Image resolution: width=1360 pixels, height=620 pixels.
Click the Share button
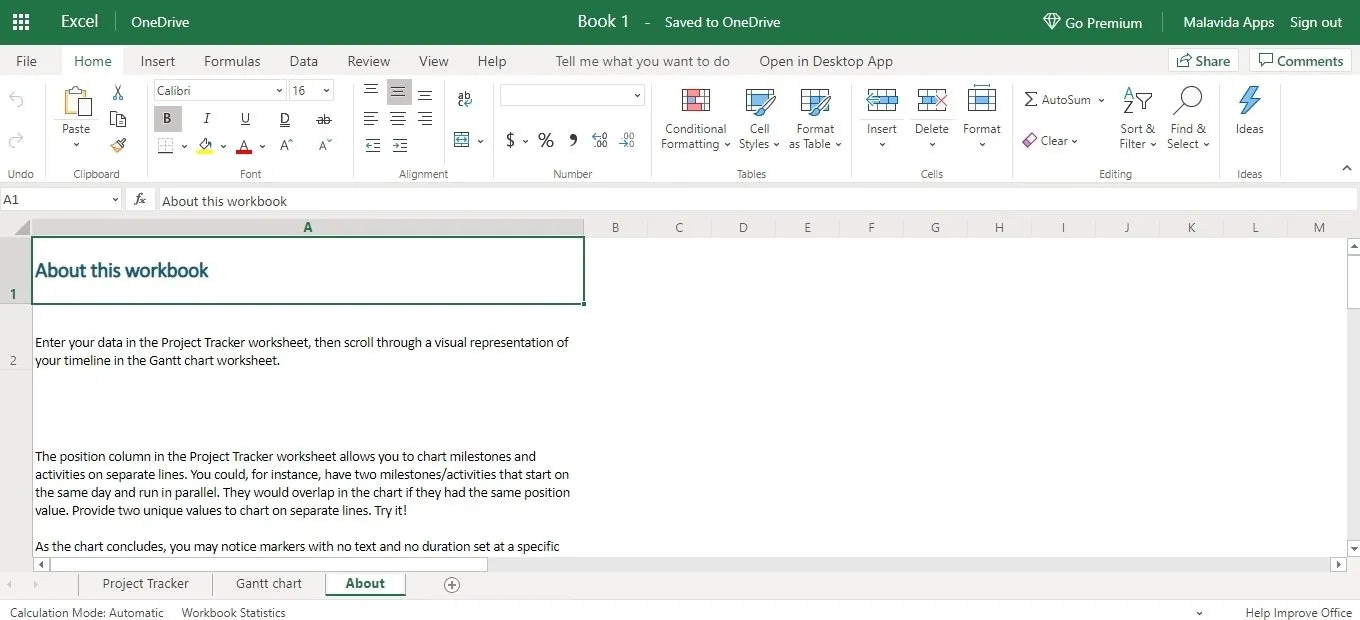(x=1203, y=61)
